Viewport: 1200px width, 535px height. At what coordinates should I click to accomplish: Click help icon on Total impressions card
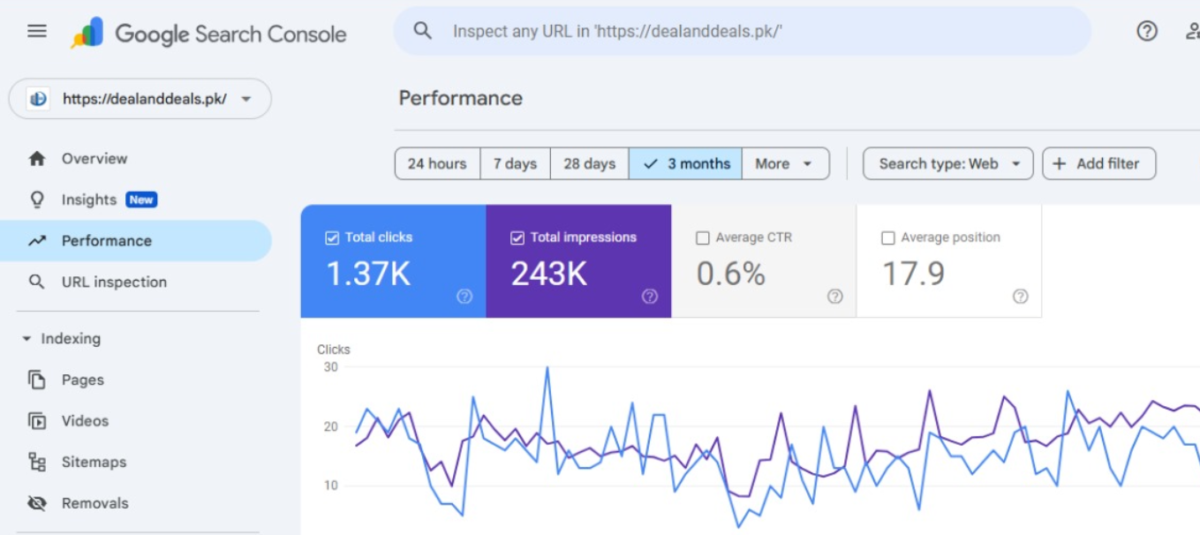click(650, 296)
